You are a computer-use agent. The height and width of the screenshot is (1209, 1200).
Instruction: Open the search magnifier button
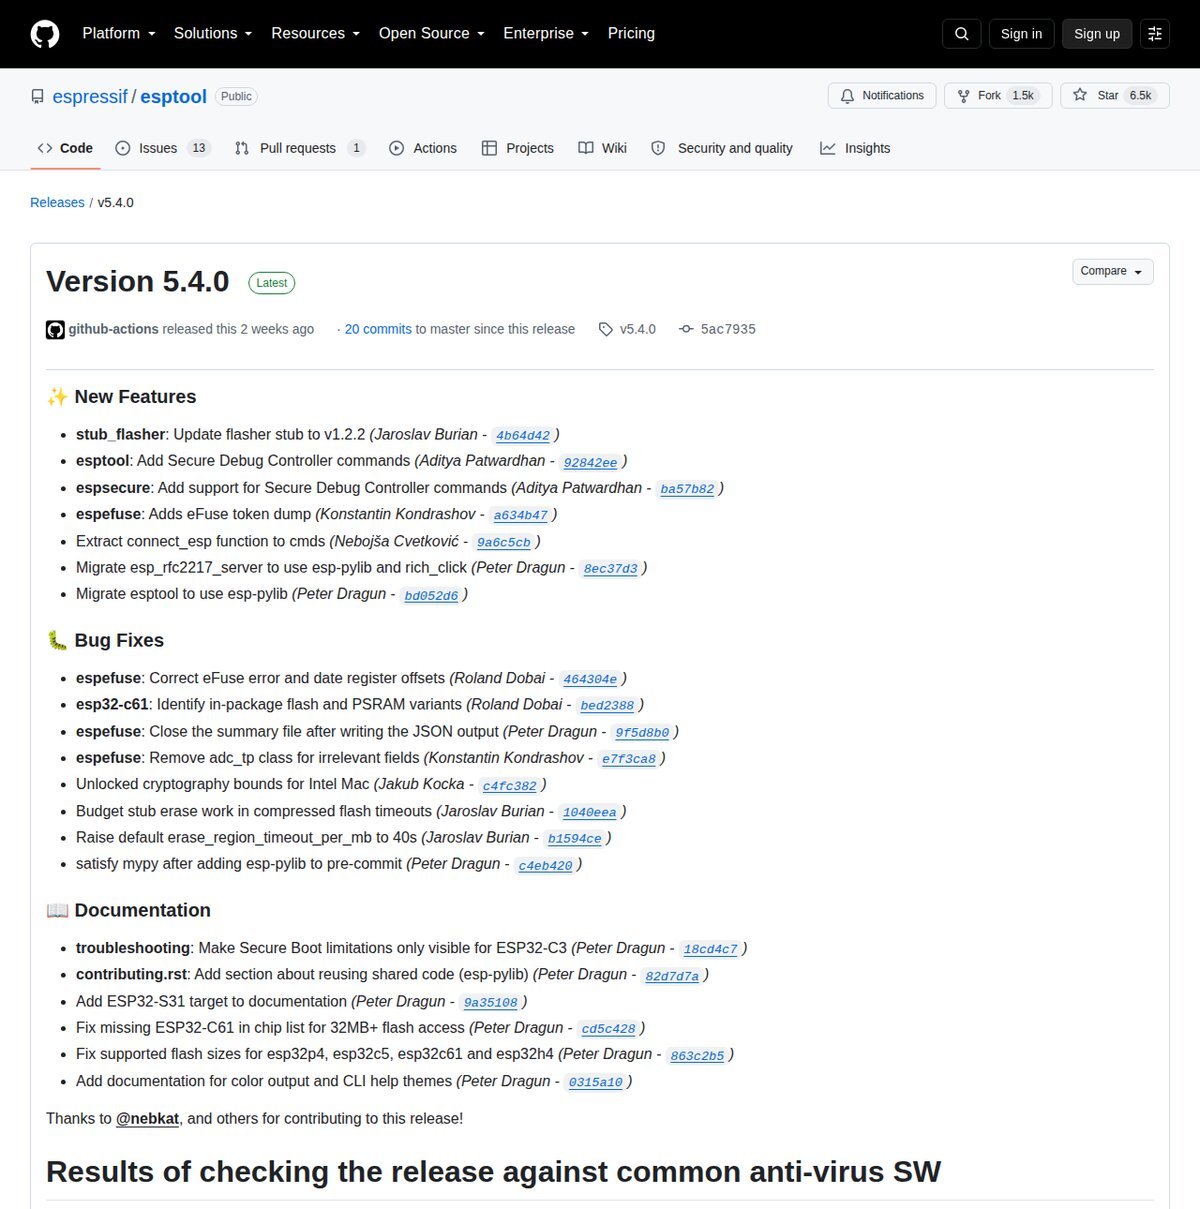pyautogui.click(x=962, y=34)
